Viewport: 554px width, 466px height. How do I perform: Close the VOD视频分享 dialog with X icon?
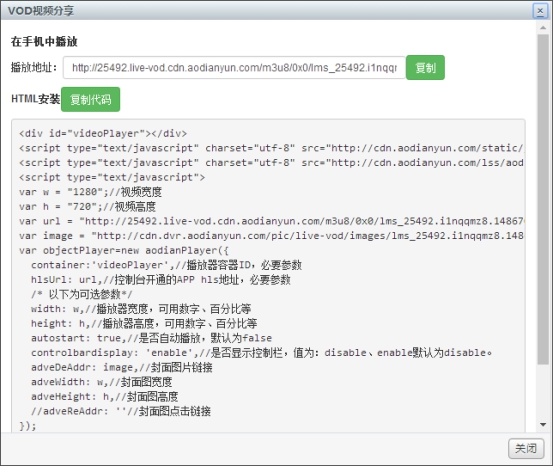click(x=540, y=11)
